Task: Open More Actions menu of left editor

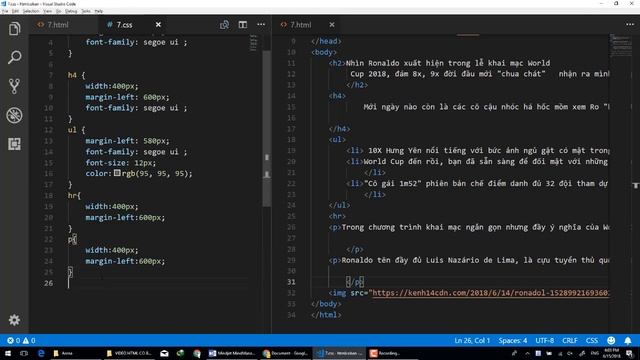Action: coord(261,24)
